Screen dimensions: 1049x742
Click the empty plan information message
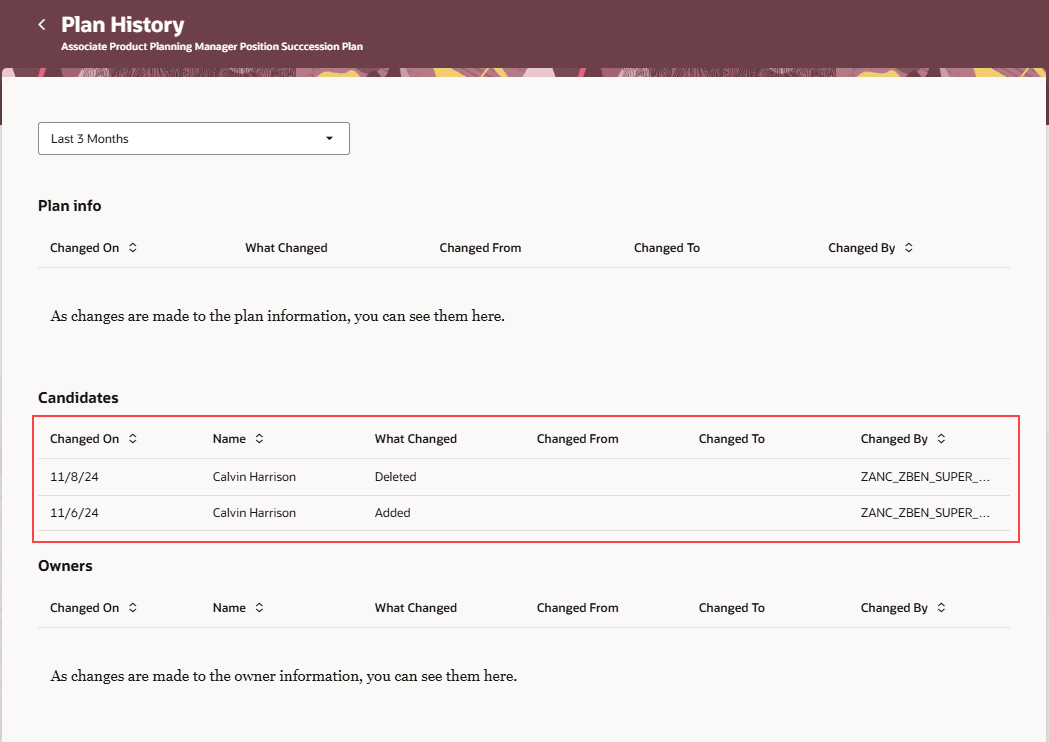pyautogui.click(x=278, y=316)
